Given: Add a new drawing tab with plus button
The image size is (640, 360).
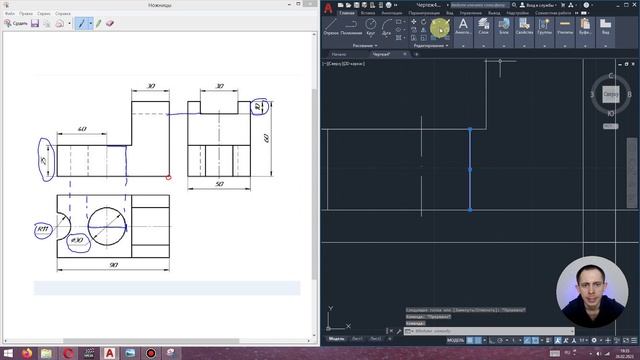Looking at the screenshot, I should 416,54.
